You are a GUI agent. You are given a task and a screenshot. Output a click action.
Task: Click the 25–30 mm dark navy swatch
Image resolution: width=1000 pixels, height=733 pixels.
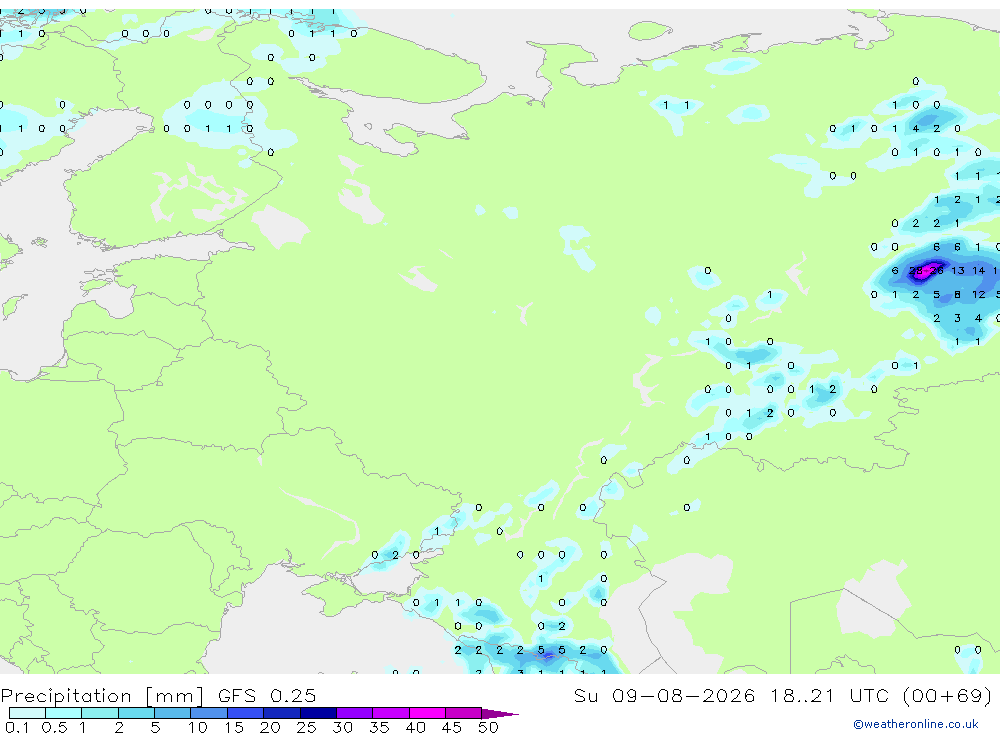318,713
